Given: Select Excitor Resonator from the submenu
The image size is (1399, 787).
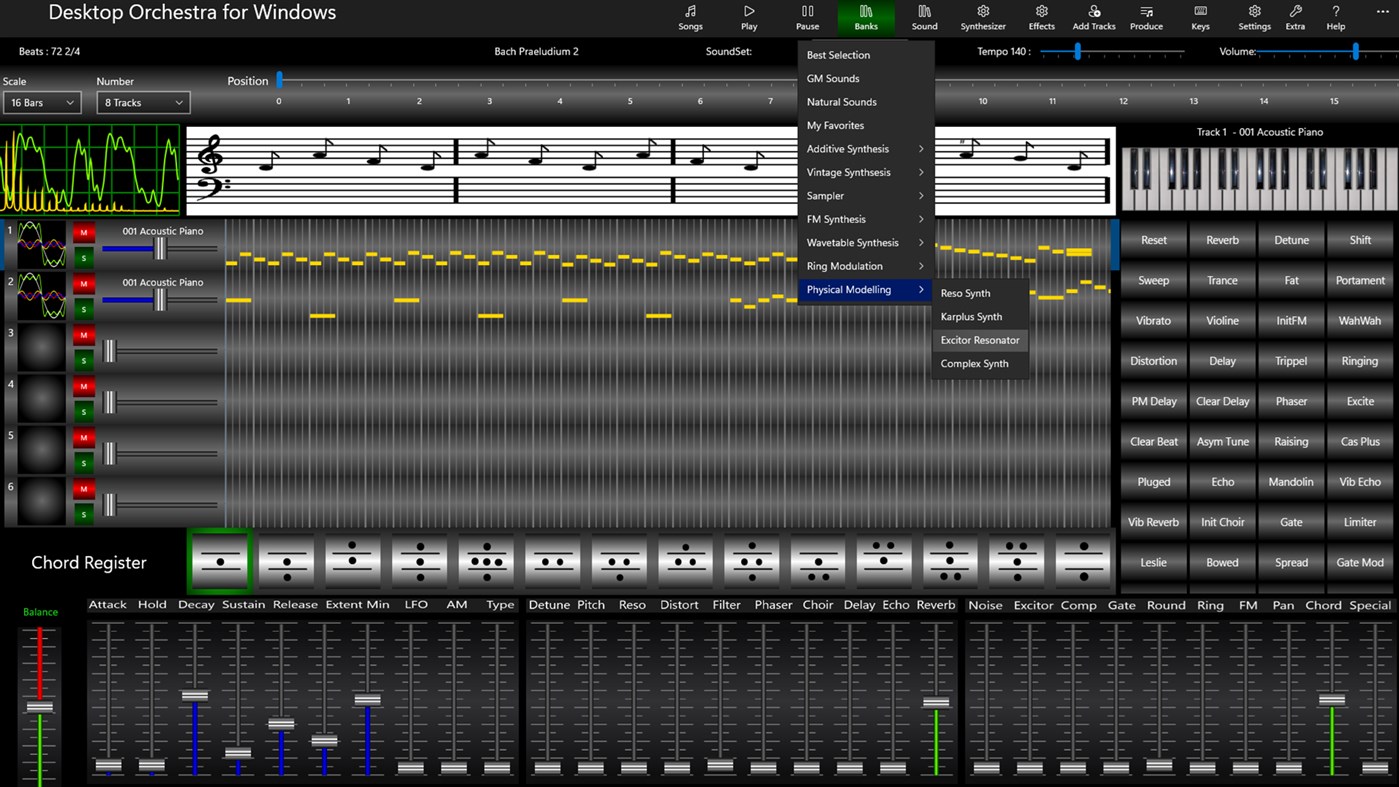Looking at the screenshot, I should pyautogui.click(x=980, y=340).
